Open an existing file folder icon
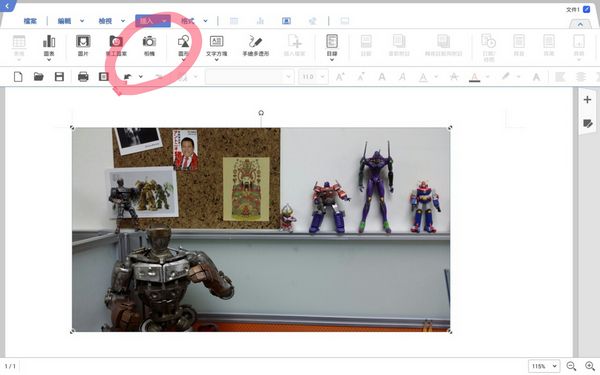Image resolution: width=600 pixels, height=375 pixels. pos(39,77)
